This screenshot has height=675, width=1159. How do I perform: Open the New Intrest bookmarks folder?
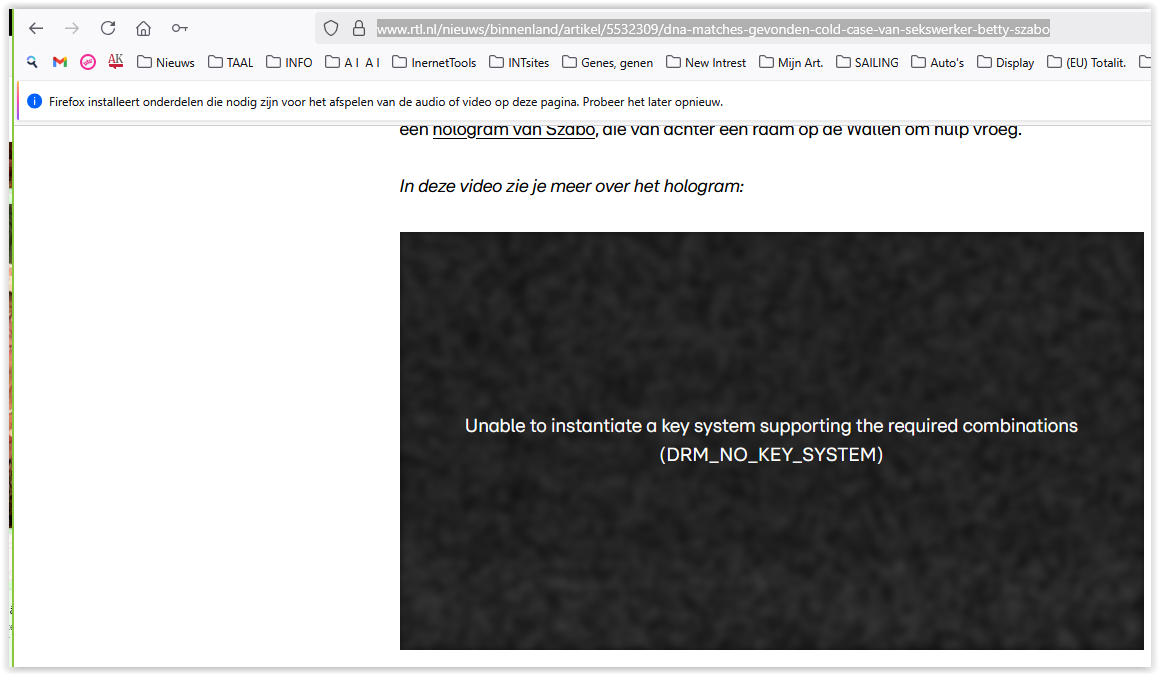click(706, 62)
